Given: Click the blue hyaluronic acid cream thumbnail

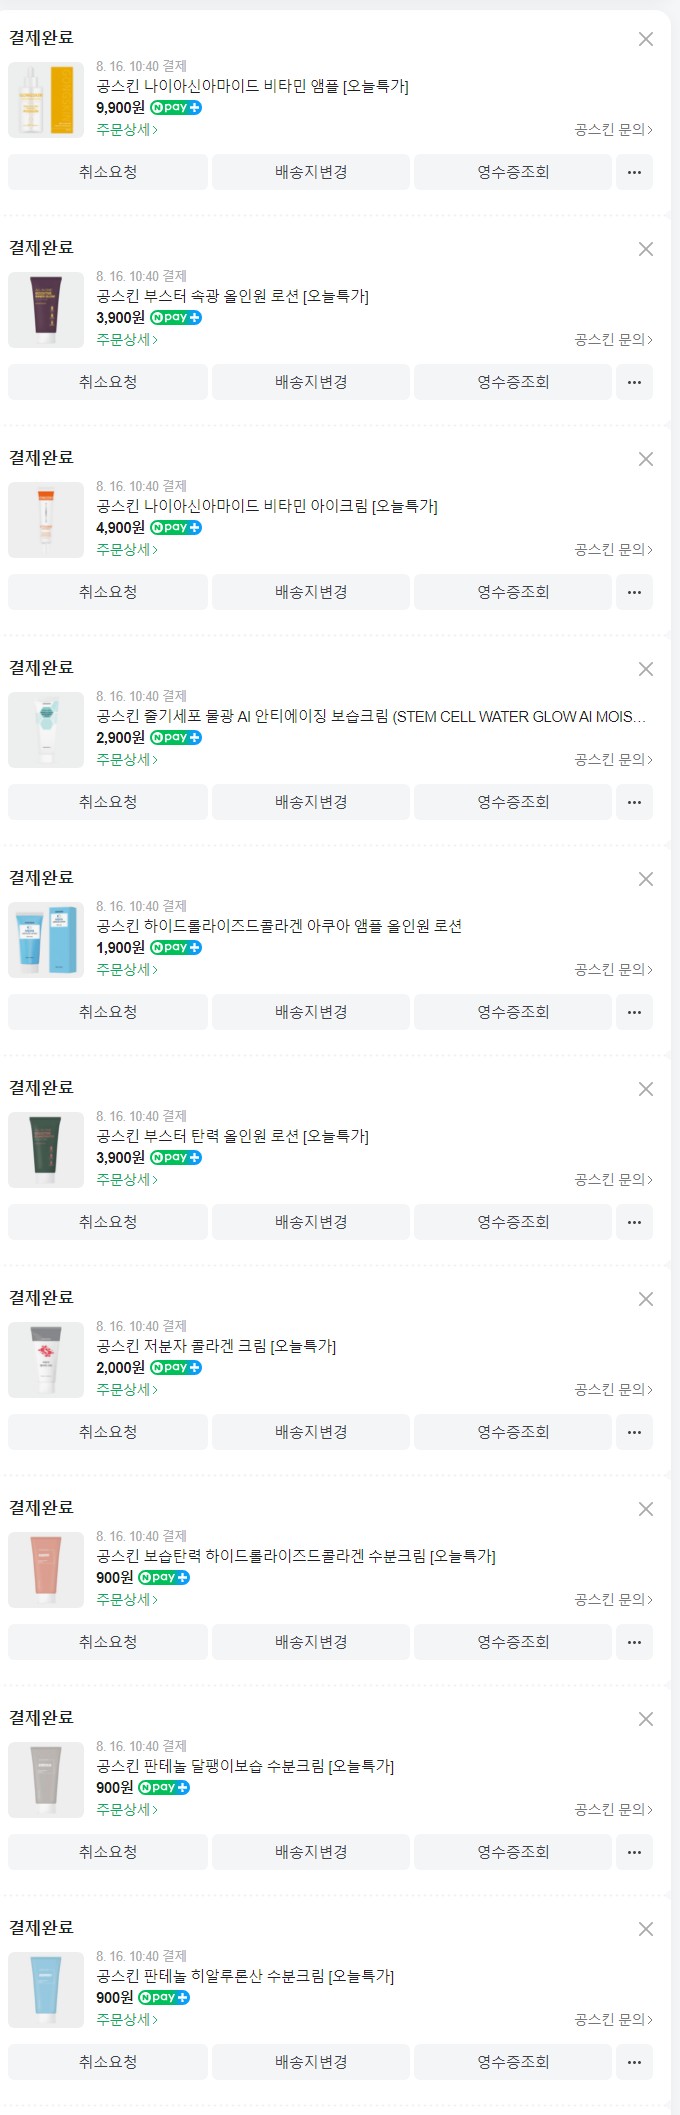Looking at the screenshot, I should 46,1990.
